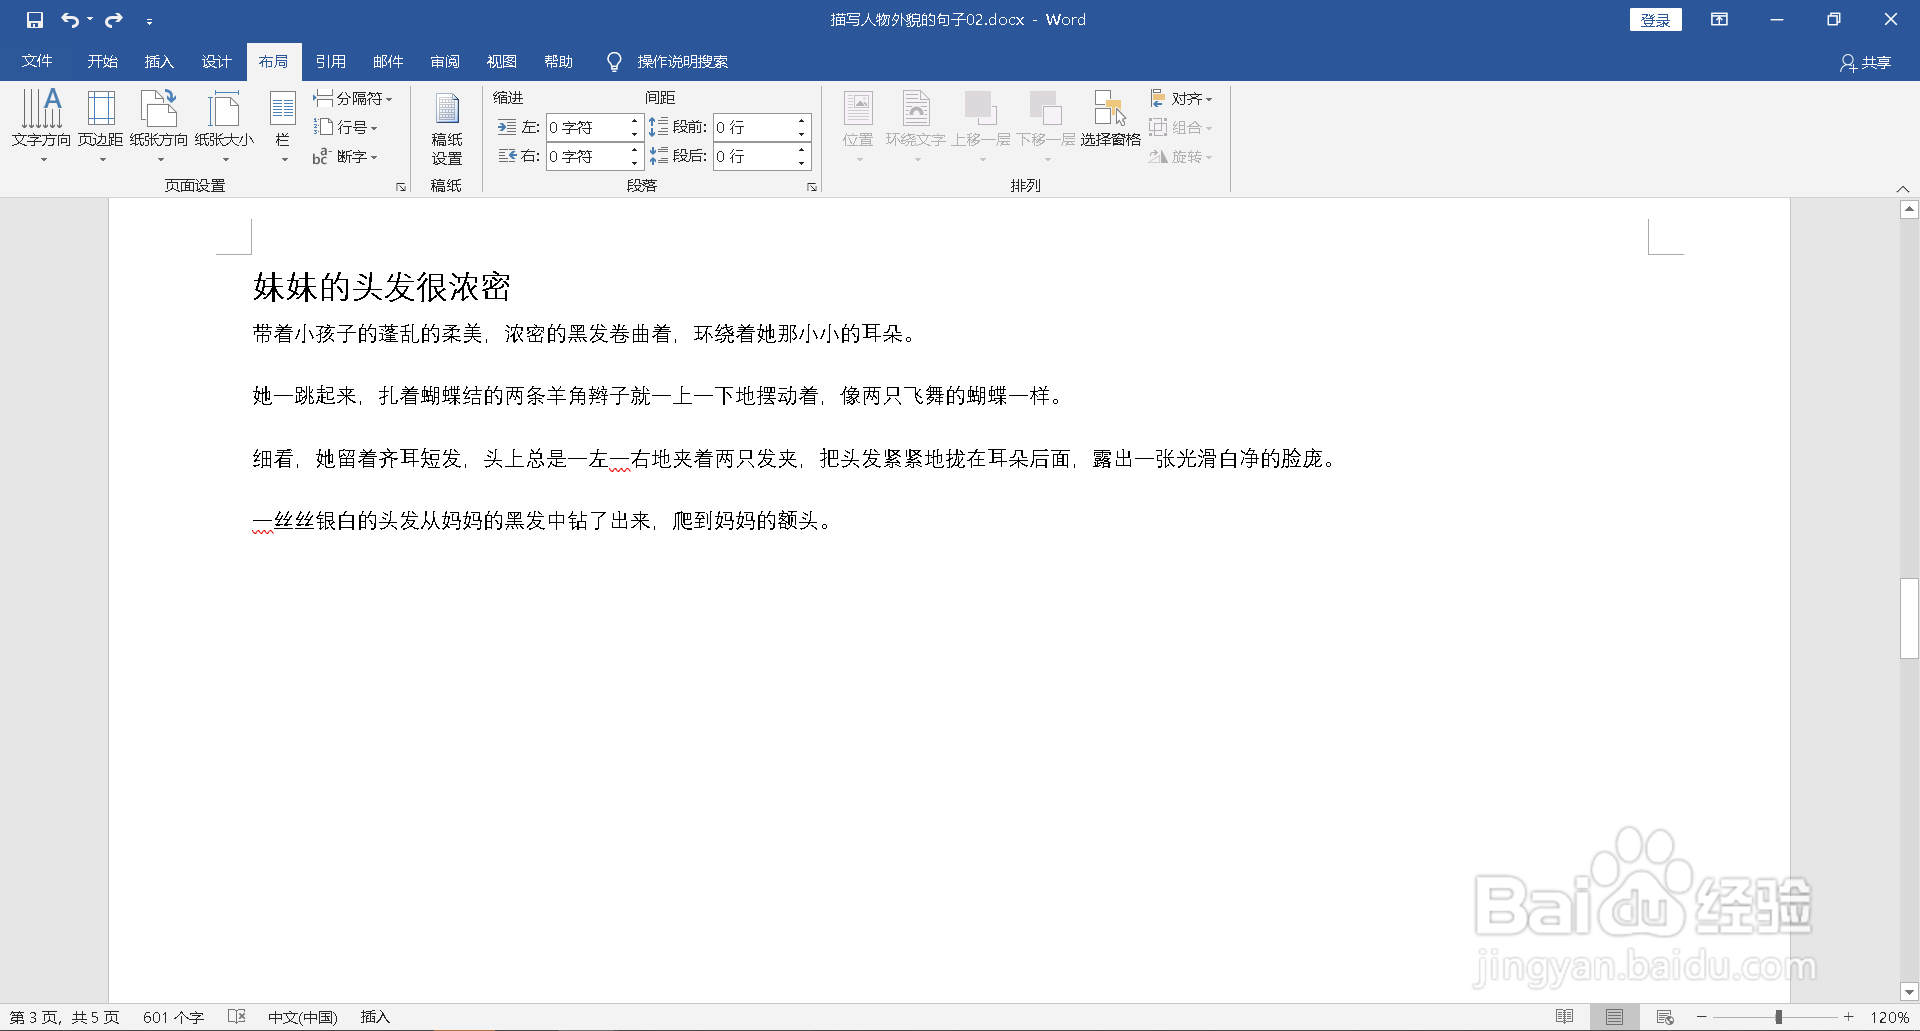The width and height of the screenshot is (1920, 1031).
Task: Switch to the 开始 Home tab
Action: tap(102, 62)
